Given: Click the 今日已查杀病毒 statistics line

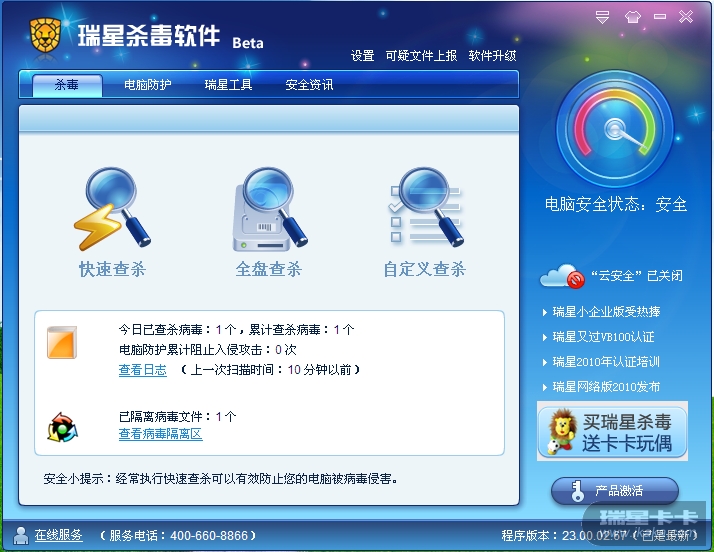Looking at the screenshot, I should 236,330.
